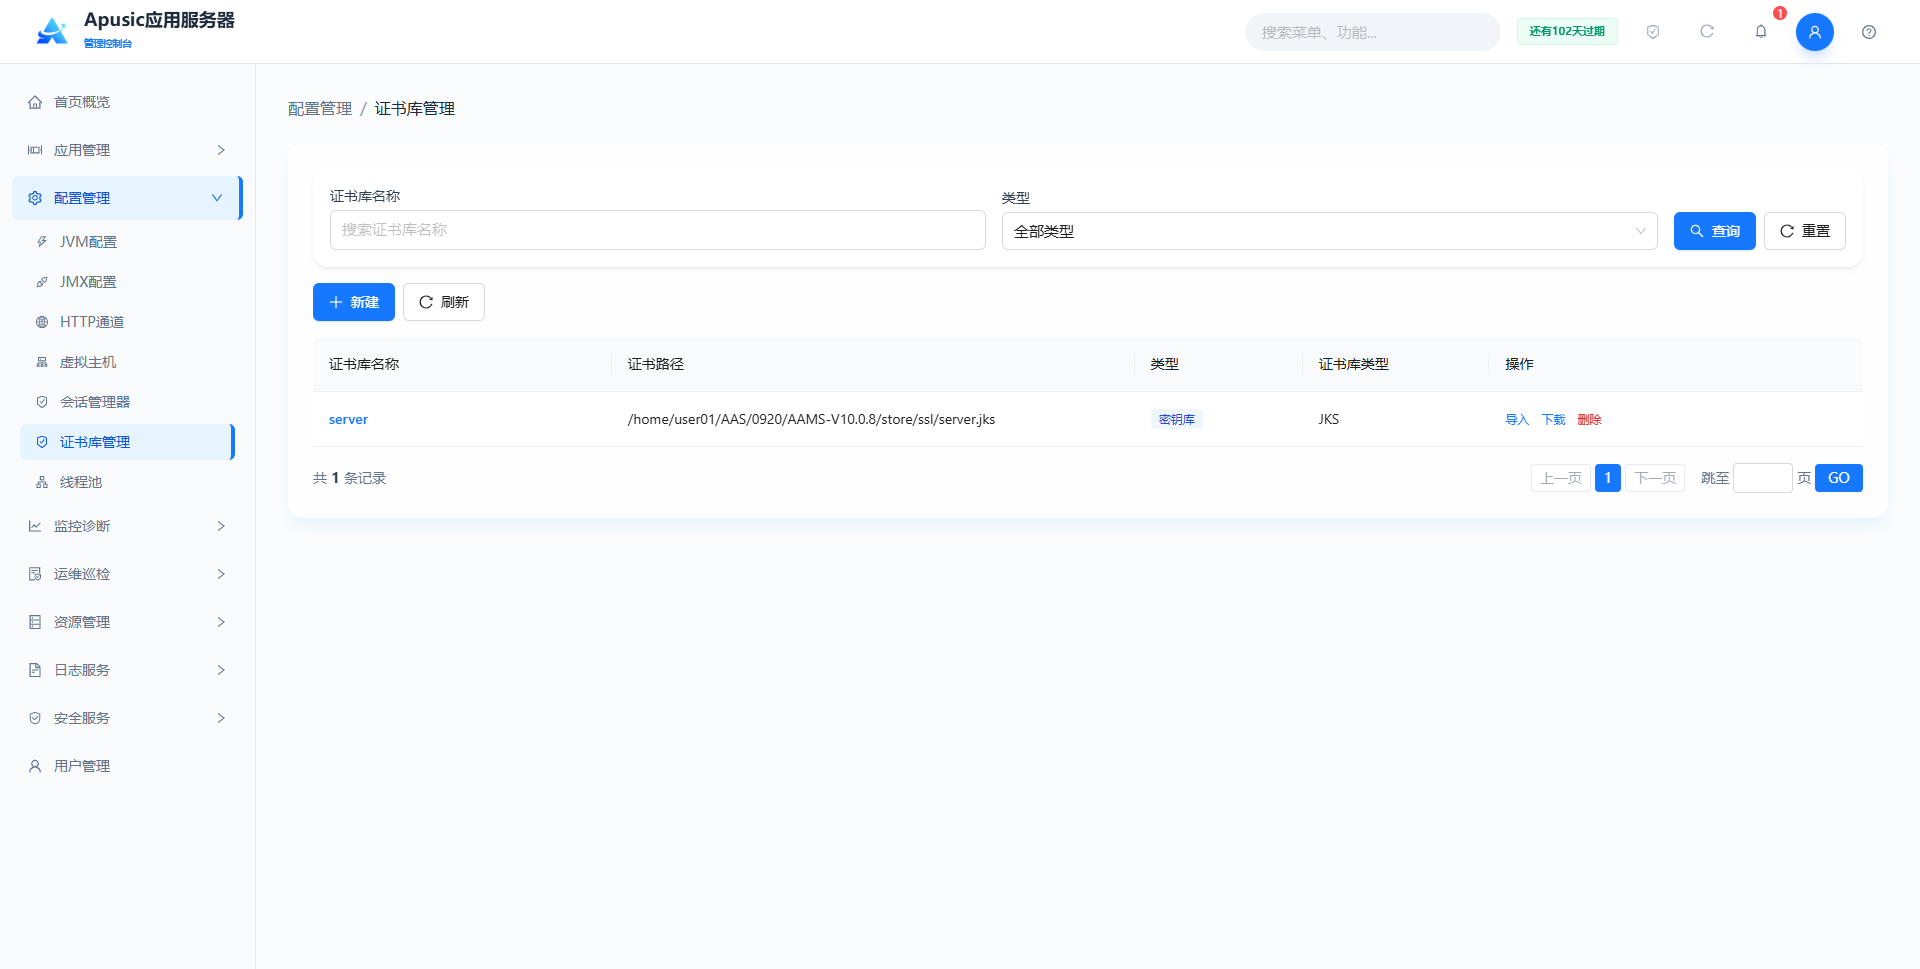The width and height of the screenshot is (1920, 969).
Task: Open the help question mark icon
Action: (x=1869, y=32)
